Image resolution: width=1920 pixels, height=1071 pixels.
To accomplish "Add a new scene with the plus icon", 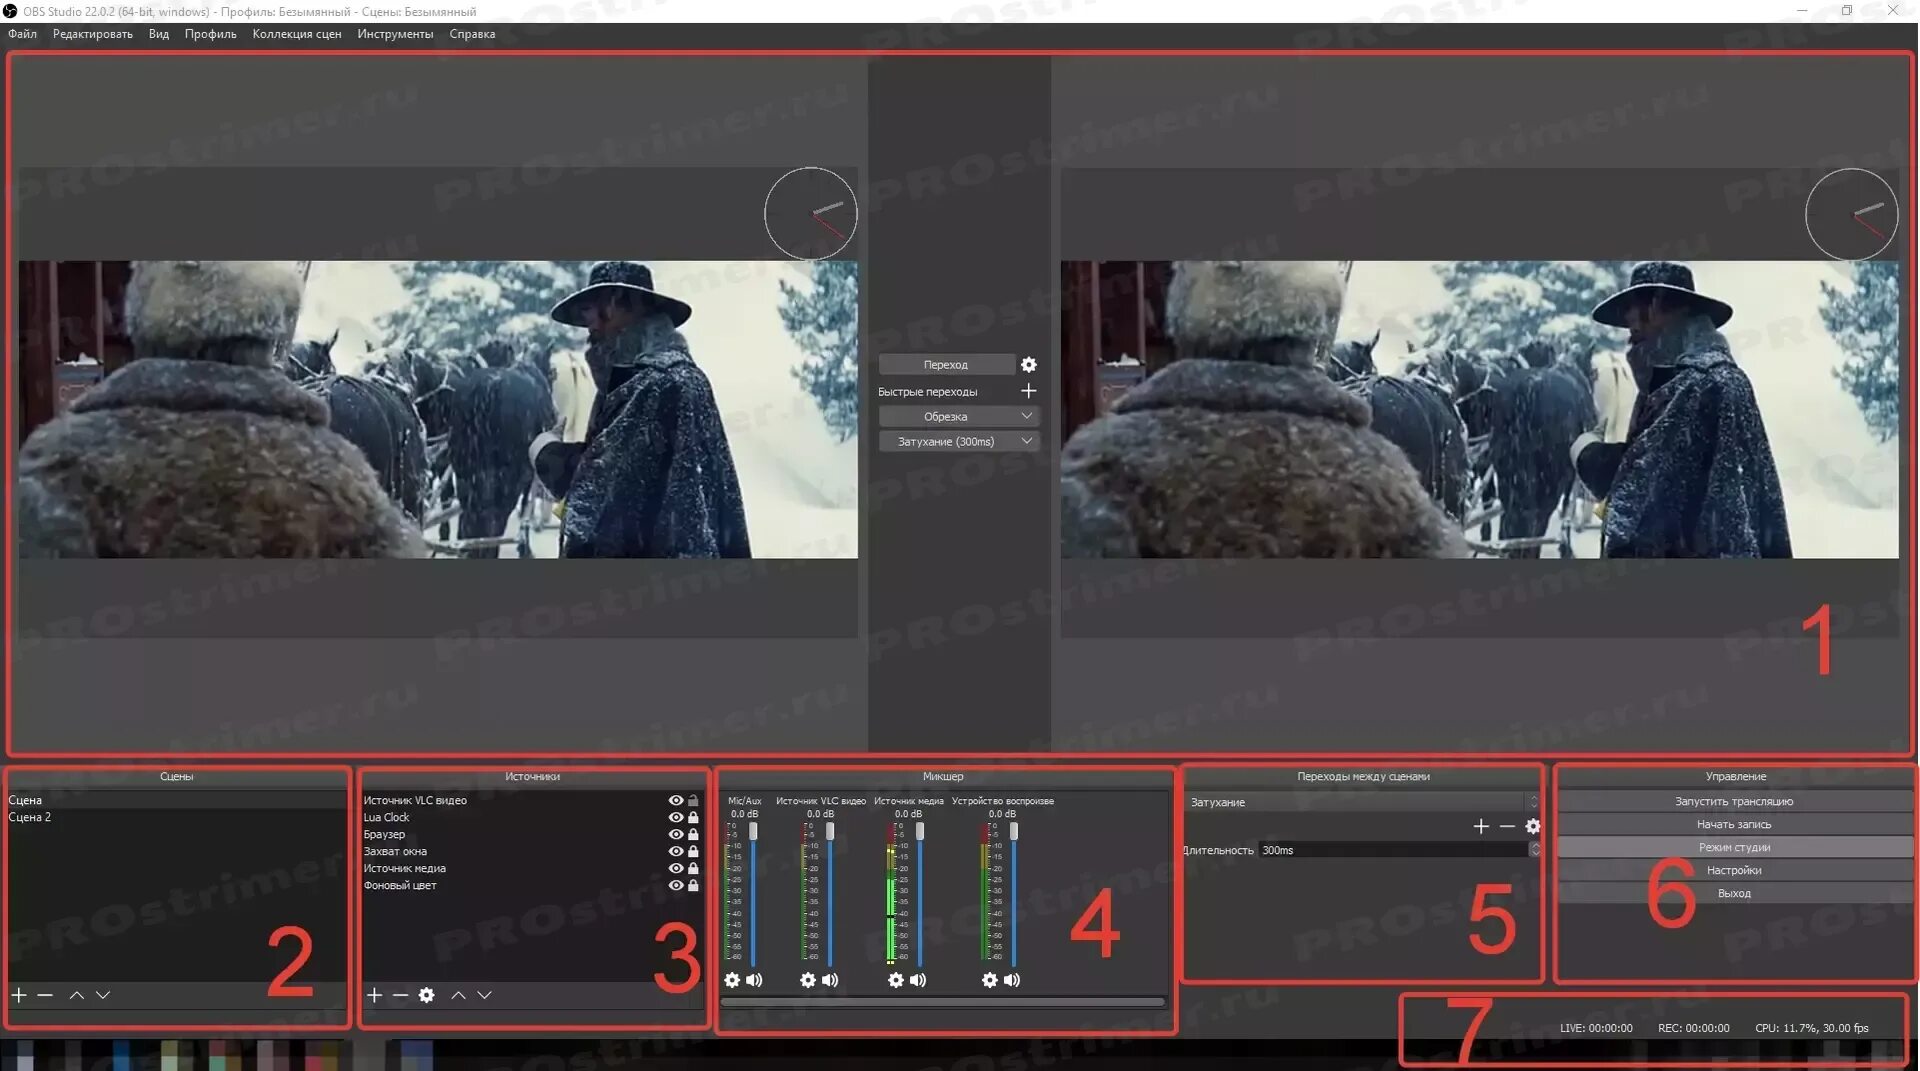I will 19,995.
